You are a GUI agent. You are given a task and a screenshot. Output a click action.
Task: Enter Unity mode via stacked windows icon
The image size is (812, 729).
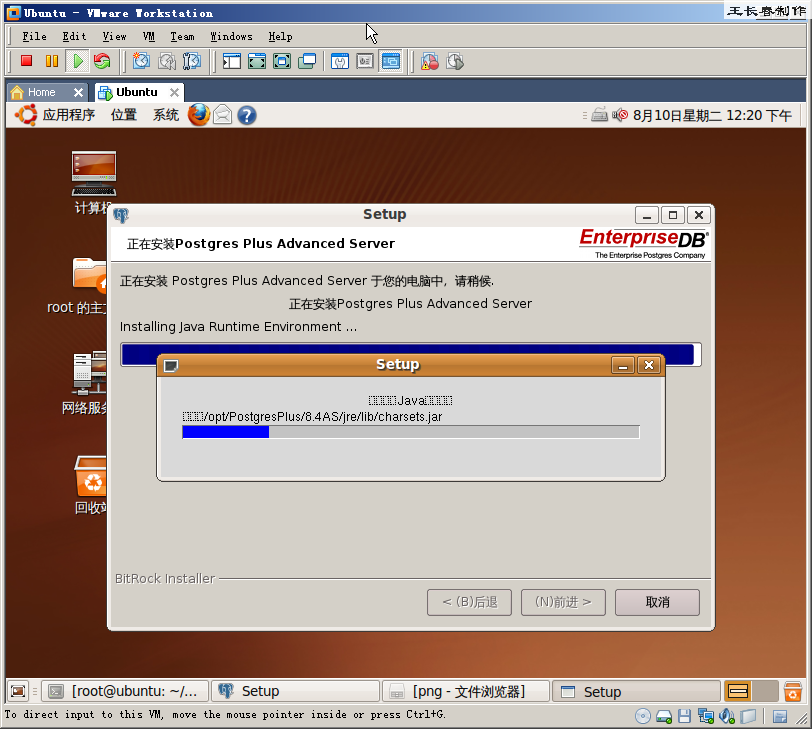pos(307,61)
